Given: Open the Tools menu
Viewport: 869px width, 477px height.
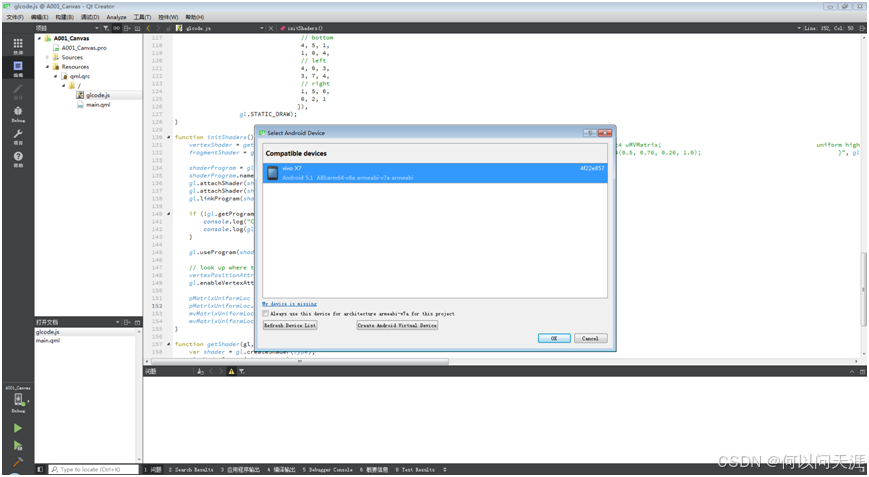Looking at the screenshot, I should click(x=142, y=17).
